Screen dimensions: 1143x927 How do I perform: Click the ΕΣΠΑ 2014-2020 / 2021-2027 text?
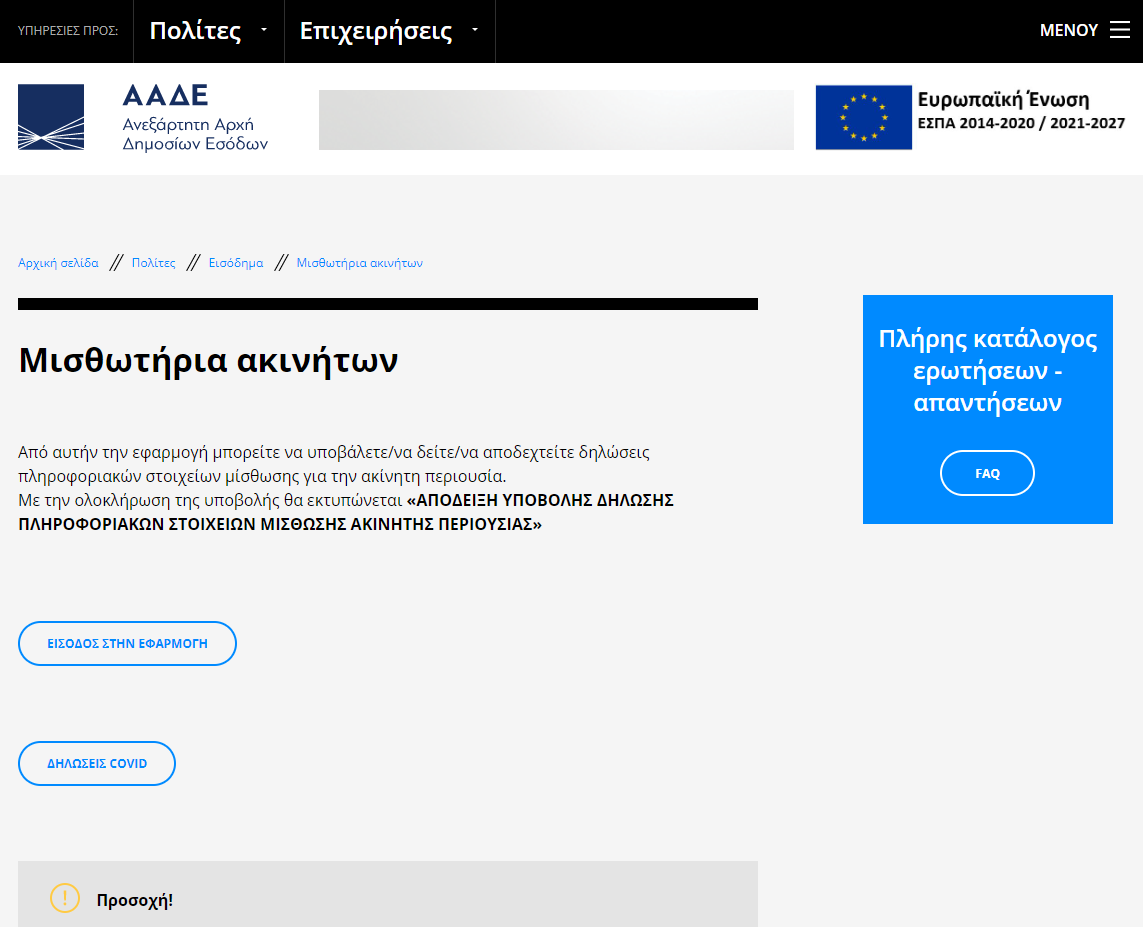(1021, 124)
